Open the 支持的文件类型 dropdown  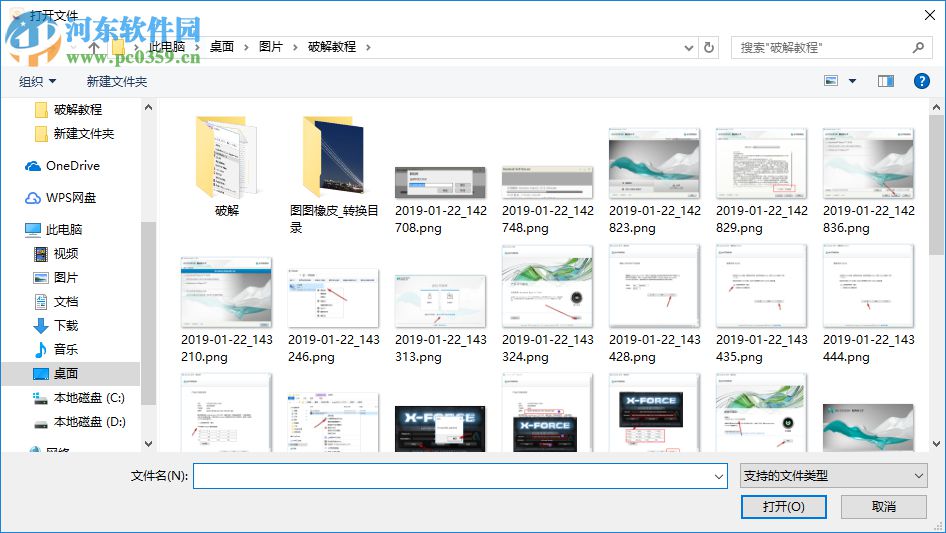coord(834,476)
